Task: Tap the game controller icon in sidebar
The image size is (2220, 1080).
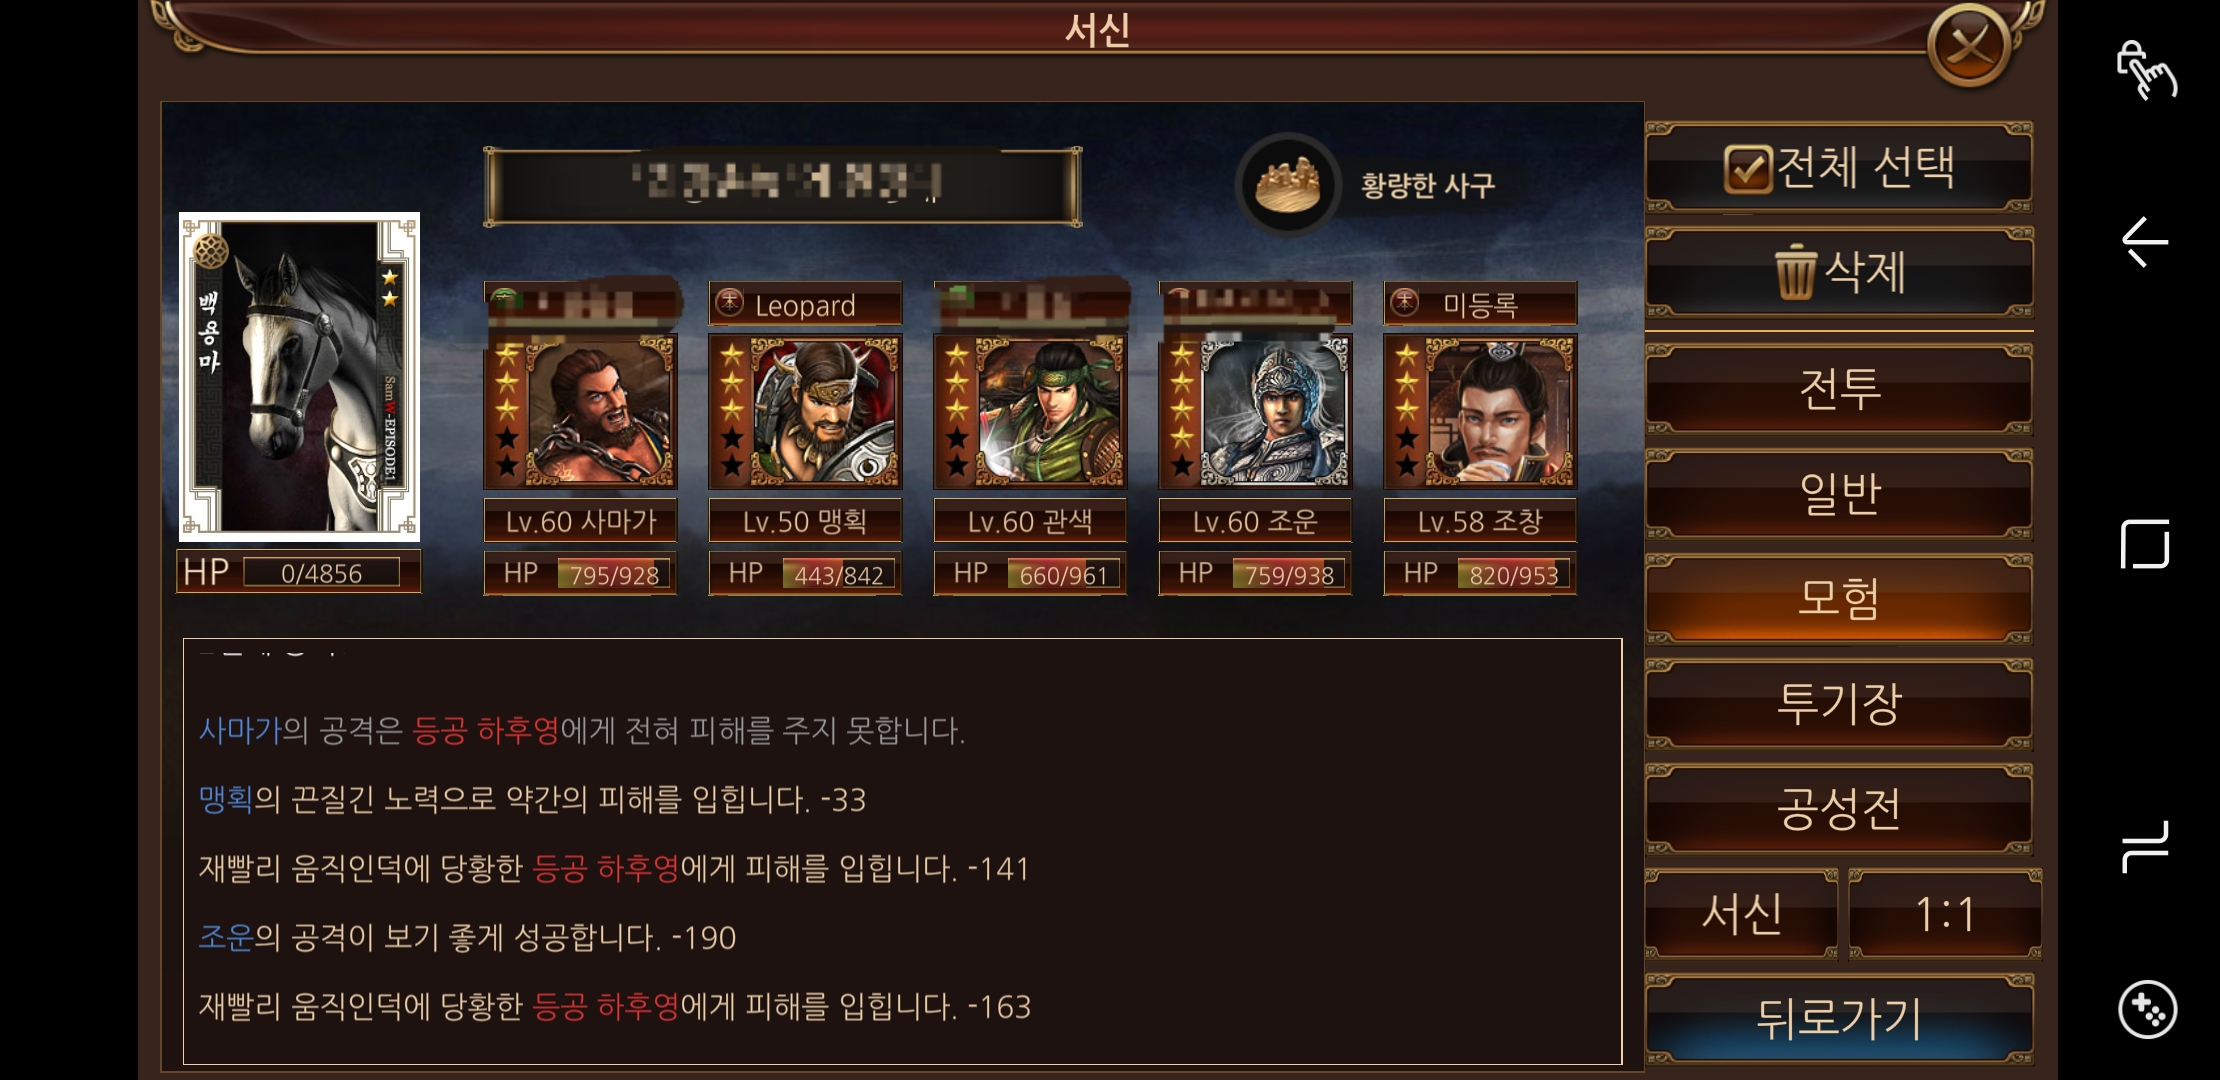Action: [2146, 1010]
